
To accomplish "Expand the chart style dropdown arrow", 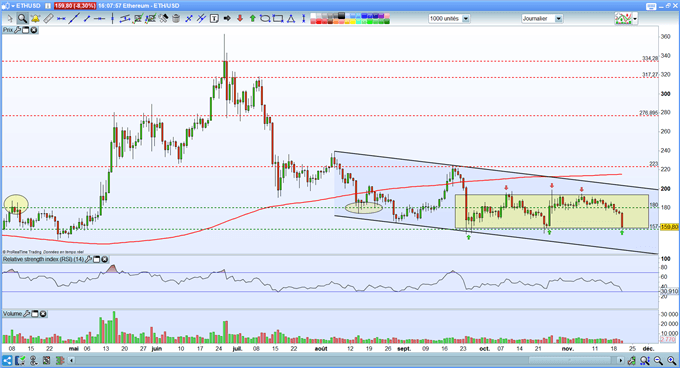I will tap(635, 19).
